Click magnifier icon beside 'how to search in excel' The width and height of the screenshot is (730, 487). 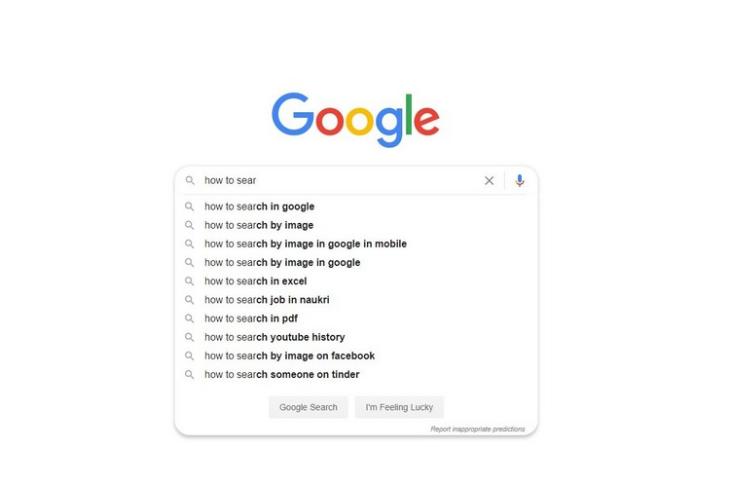tap(189, 281)
